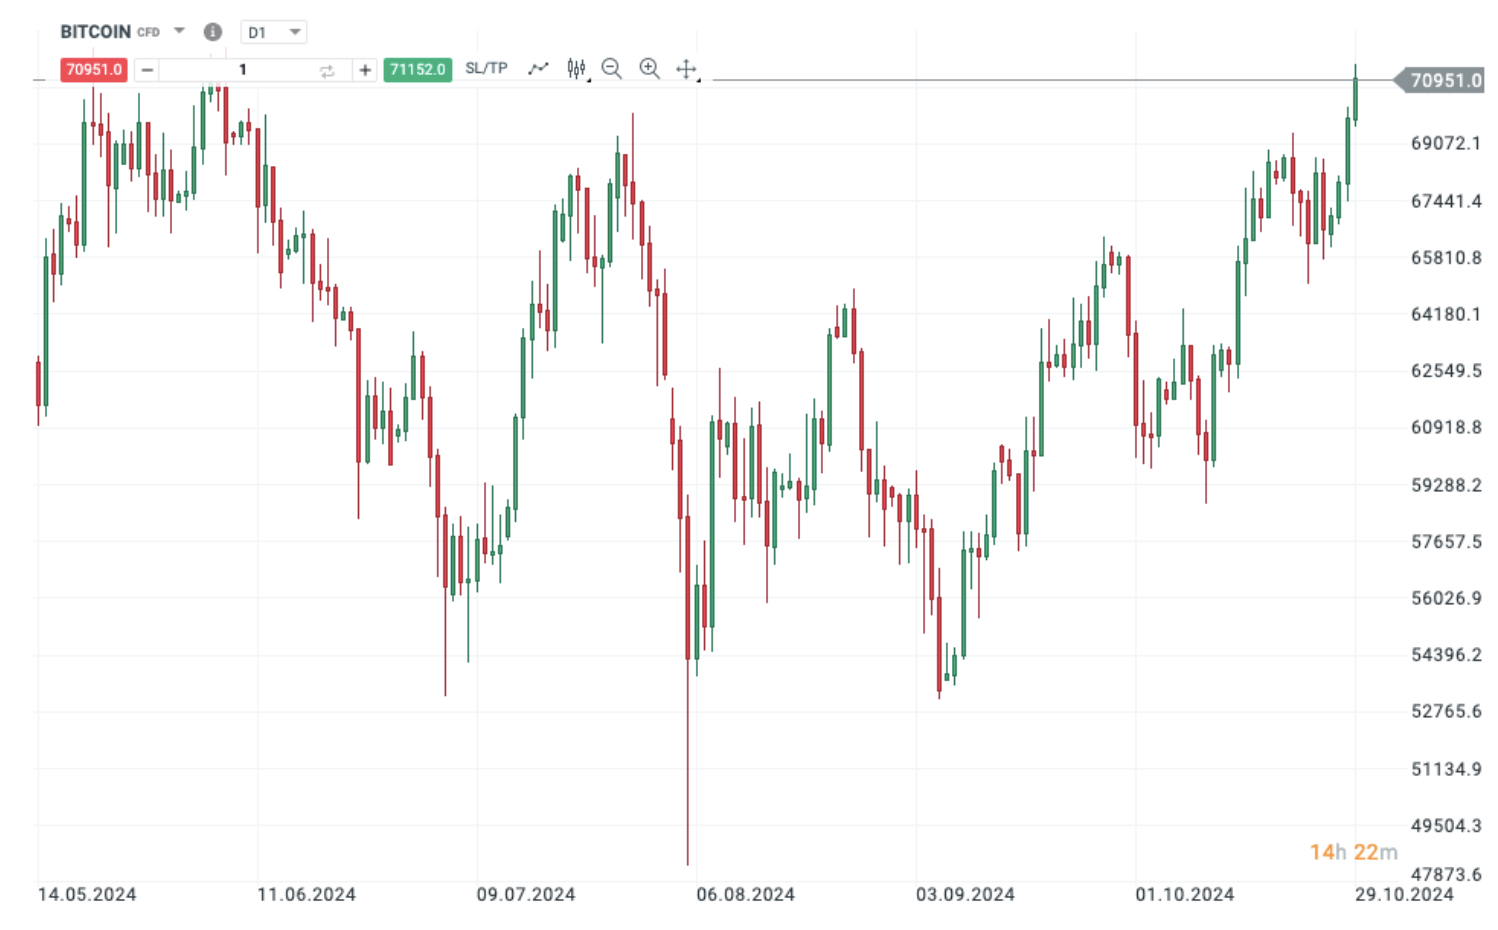Screen dimensions: 1498x930
Task: Open the candlestick chart type icon
Action: pos(576,68)
